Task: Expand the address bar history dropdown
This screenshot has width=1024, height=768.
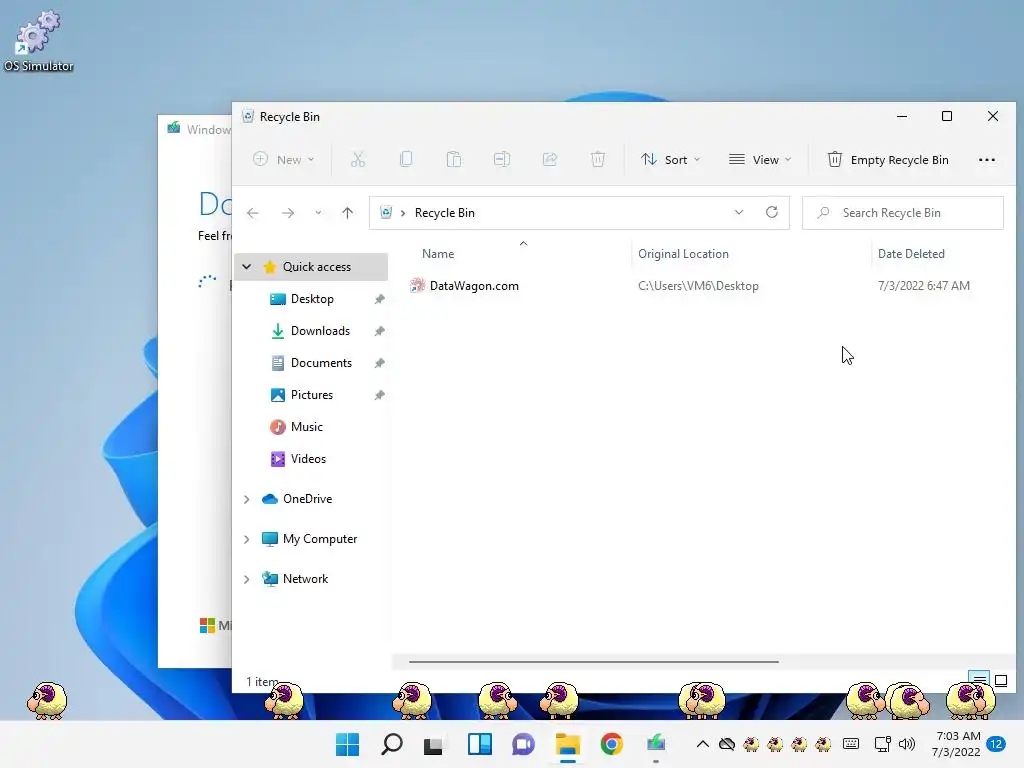Action: 739,213
